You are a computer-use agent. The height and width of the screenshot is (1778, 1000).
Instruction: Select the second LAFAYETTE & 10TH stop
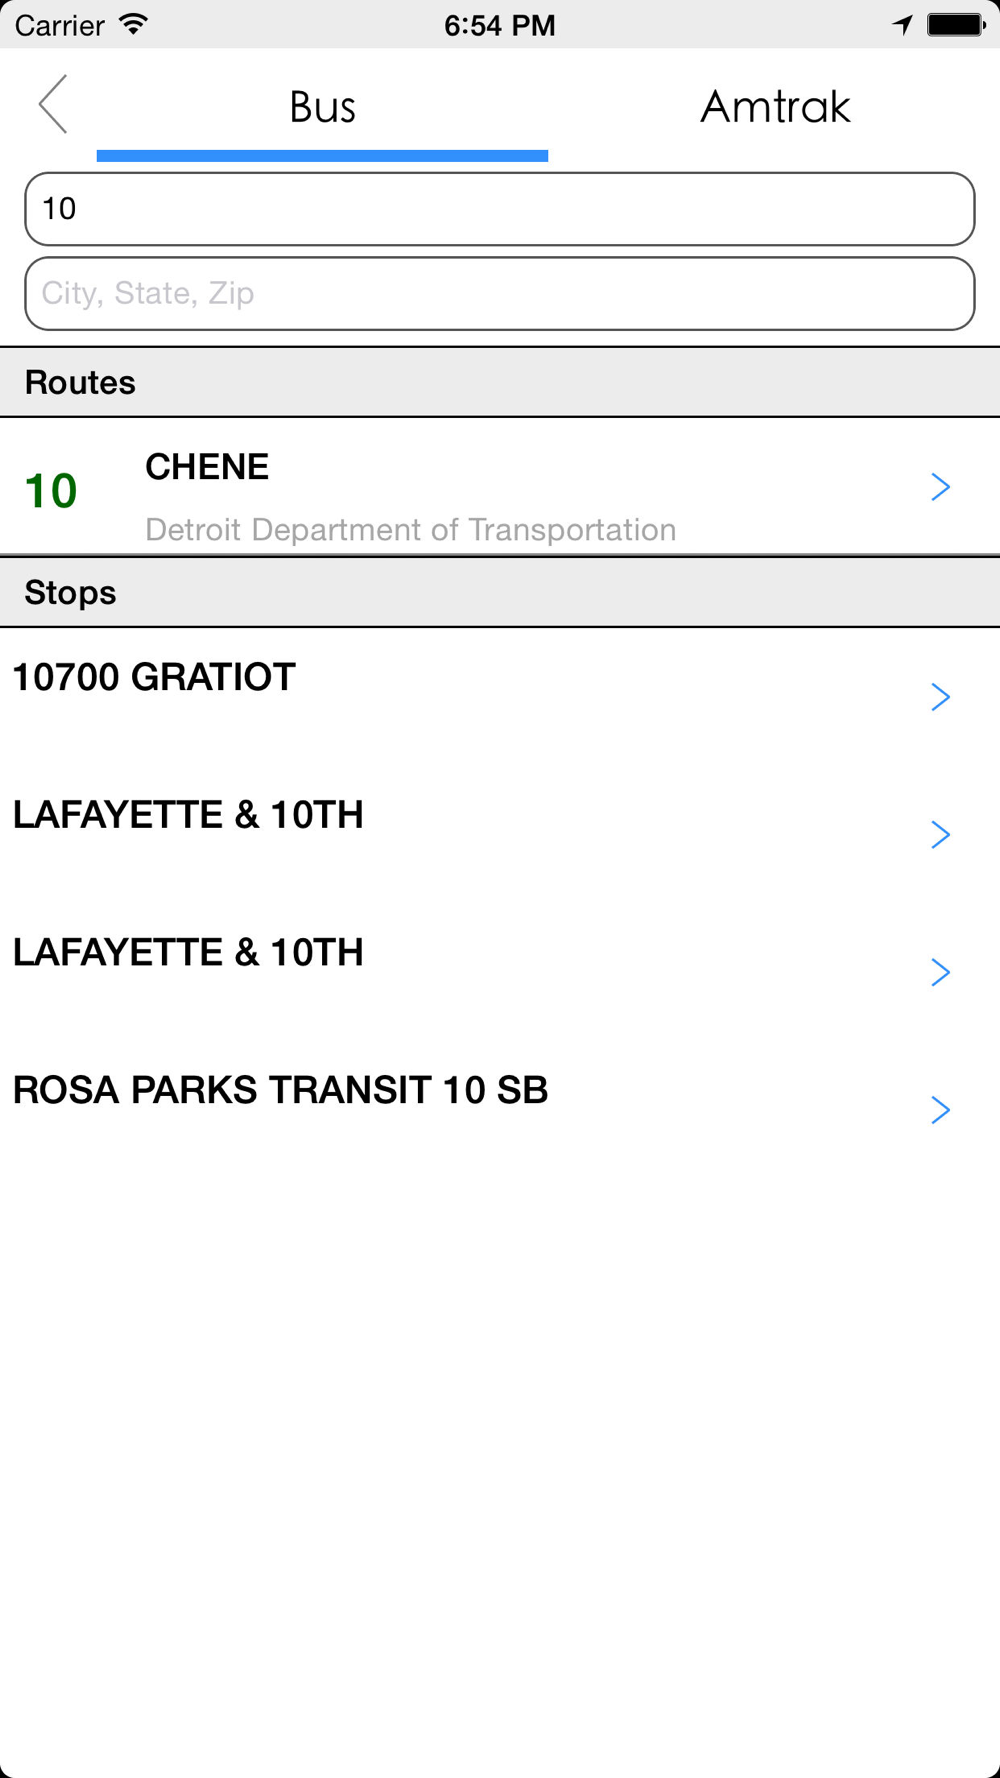pyautogui.click(x=188, y=953)
